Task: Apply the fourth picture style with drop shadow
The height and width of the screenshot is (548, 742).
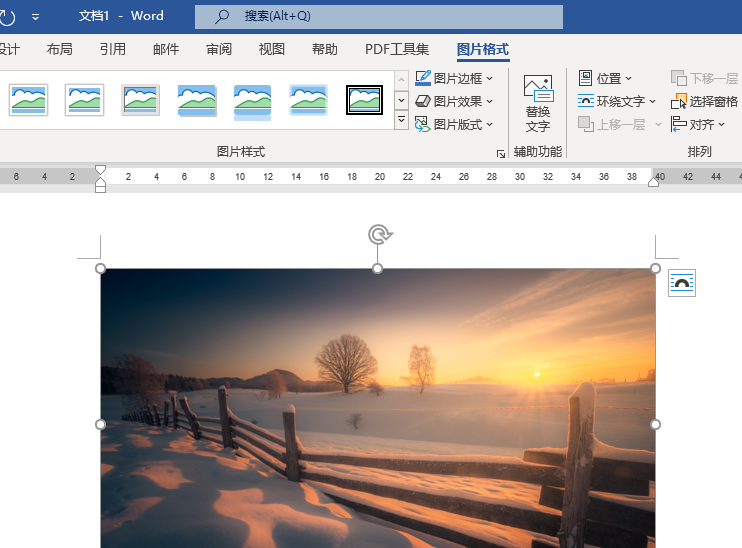Action: (197, 100)
